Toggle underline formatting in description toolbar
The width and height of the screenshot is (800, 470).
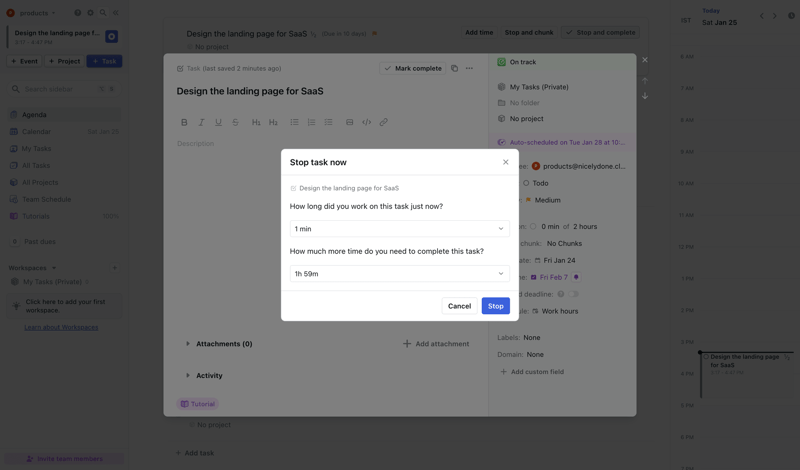coord(218,122)
